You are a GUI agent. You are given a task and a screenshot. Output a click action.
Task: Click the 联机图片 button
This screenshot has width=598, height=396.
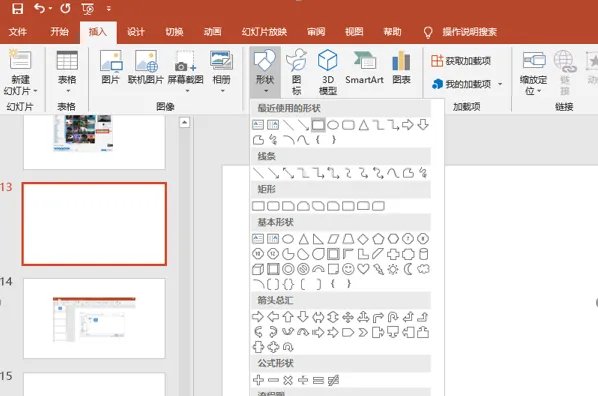click(146, 67)
